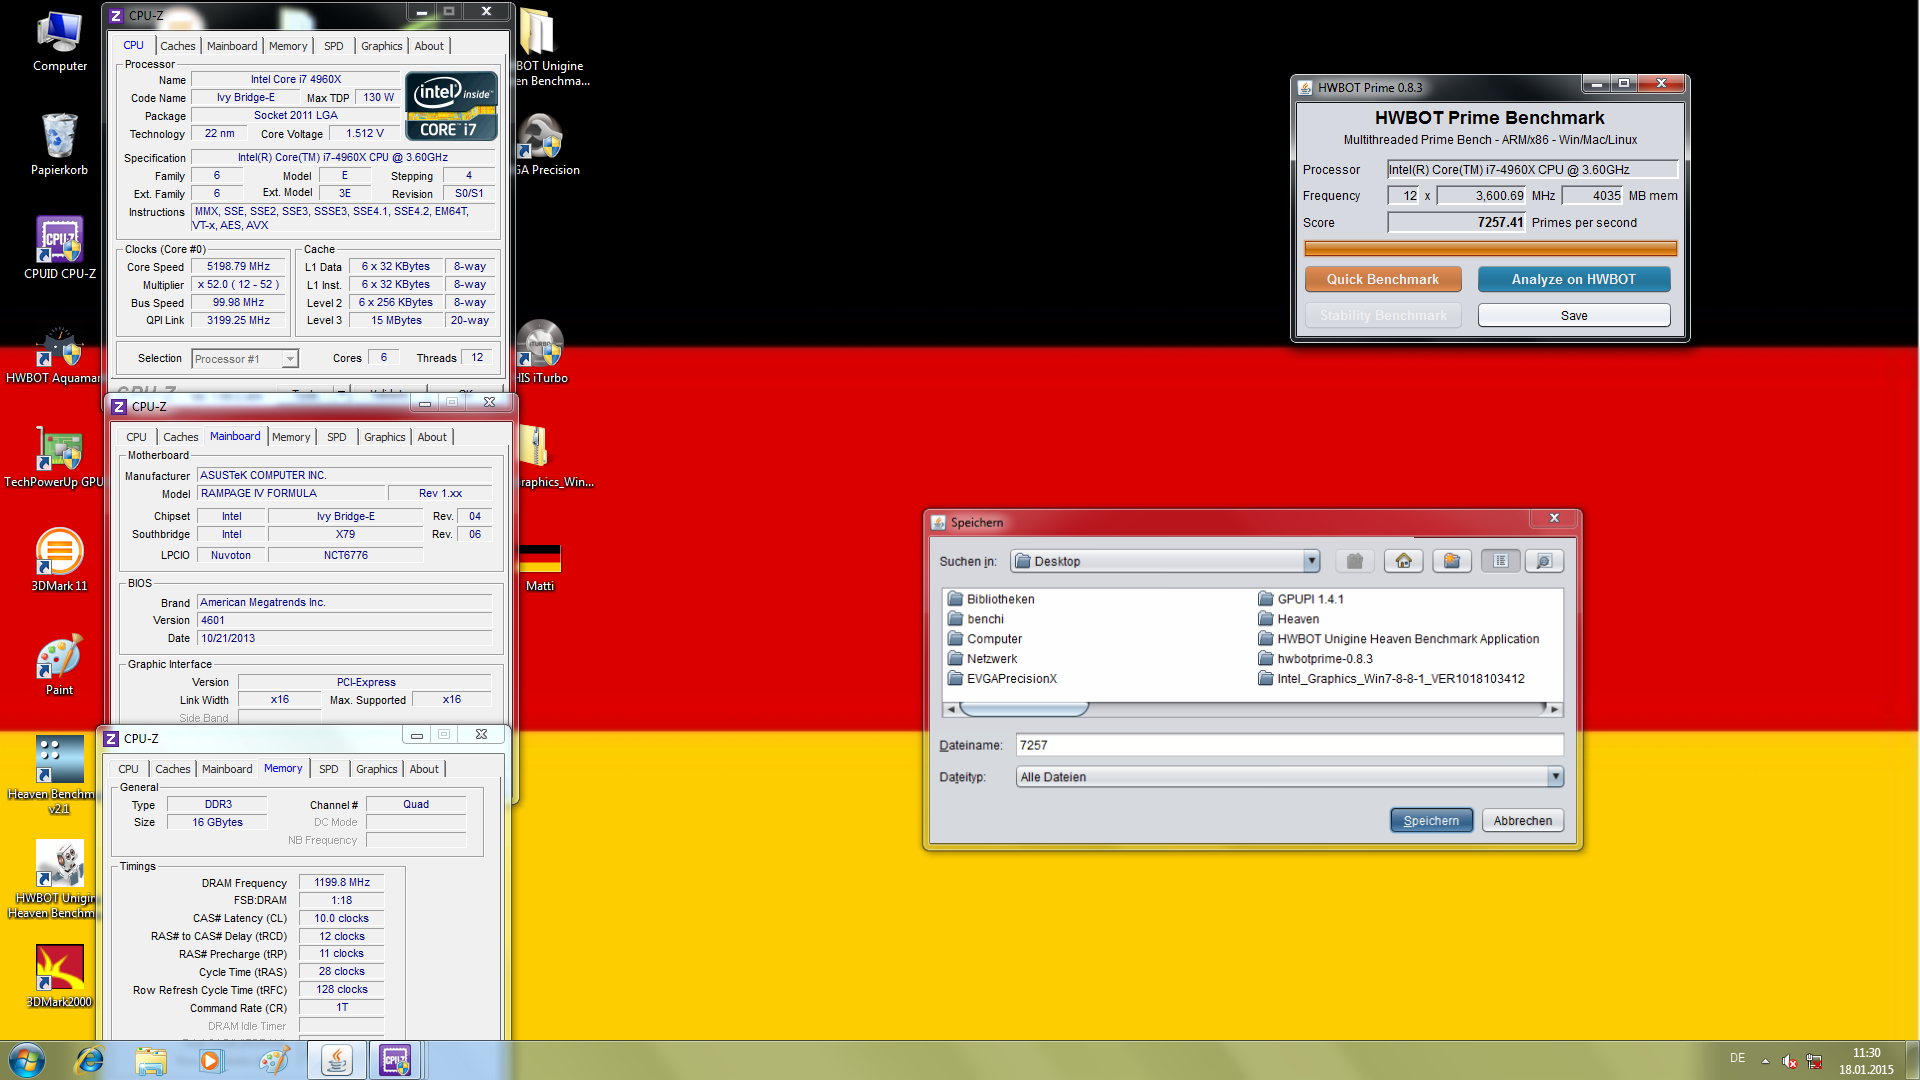Open the Computer desktop icon

tap(60, 42)
